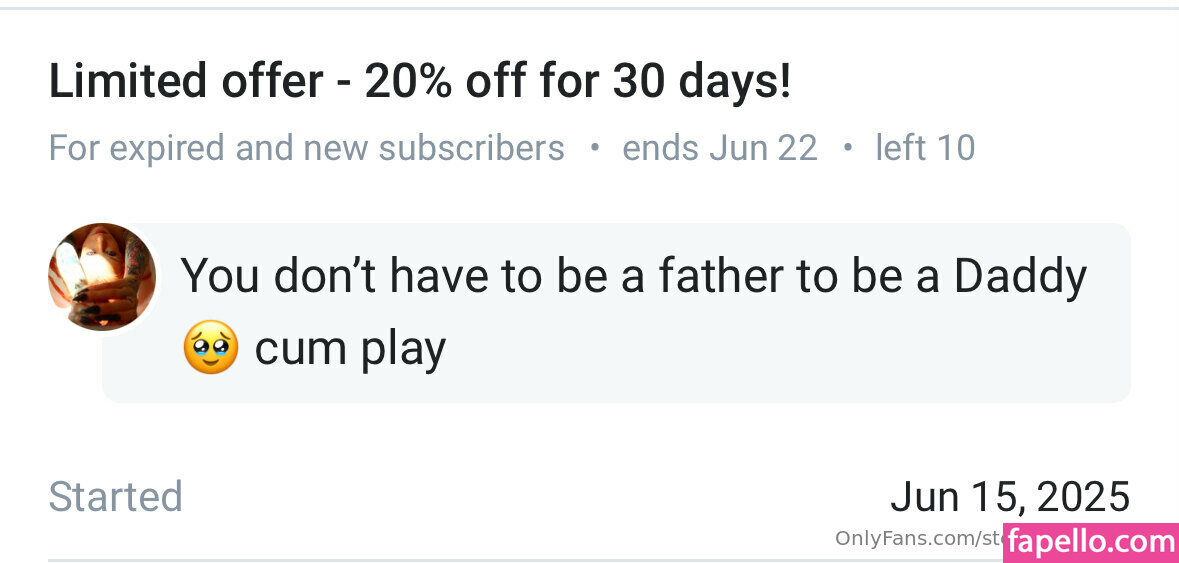The width and height of the screenshot is (1179, 563).
Task: Open the pink fapello.com badge
Action: pos(1090,542)
